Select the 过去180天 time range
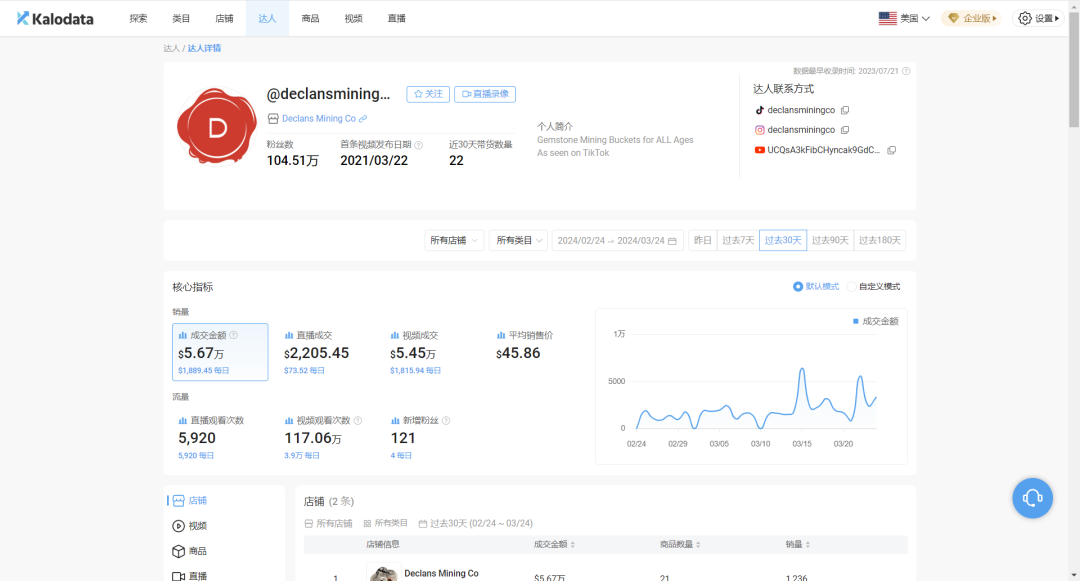 click(x=880, y=240)
